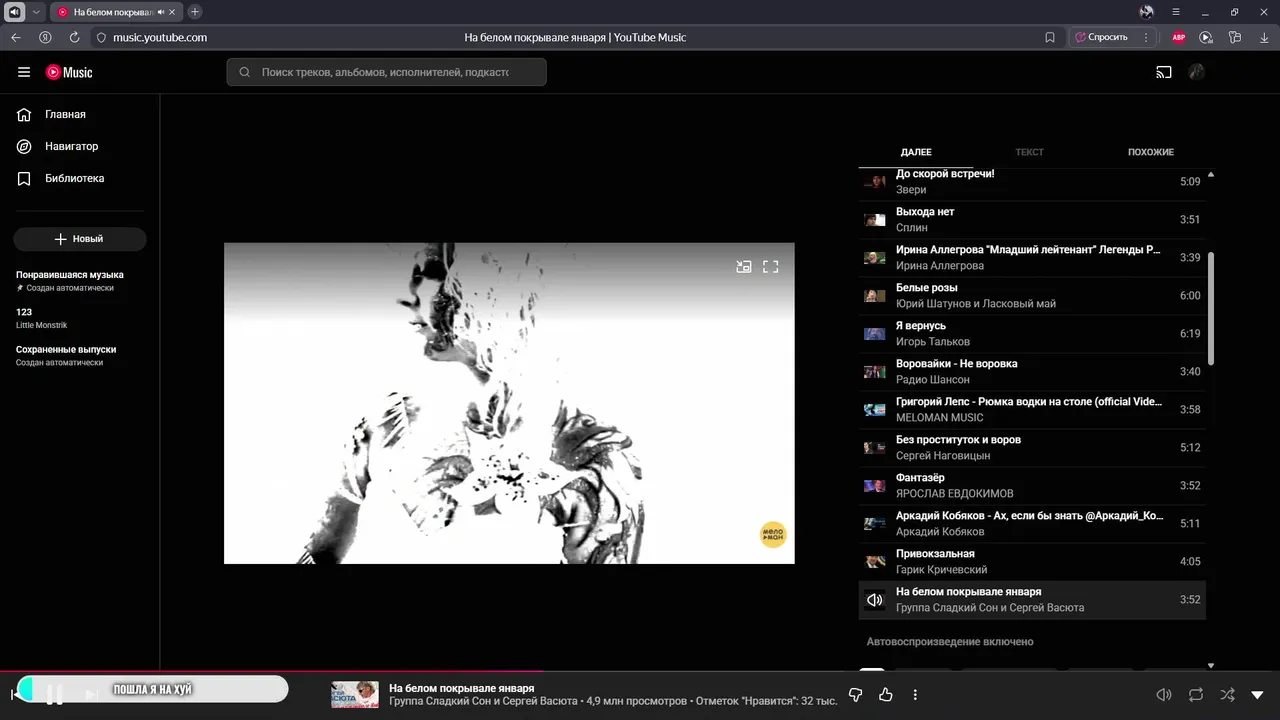Open a new browser tab
The height and width of the screenshot is (720, 1280).
(195, 12)
